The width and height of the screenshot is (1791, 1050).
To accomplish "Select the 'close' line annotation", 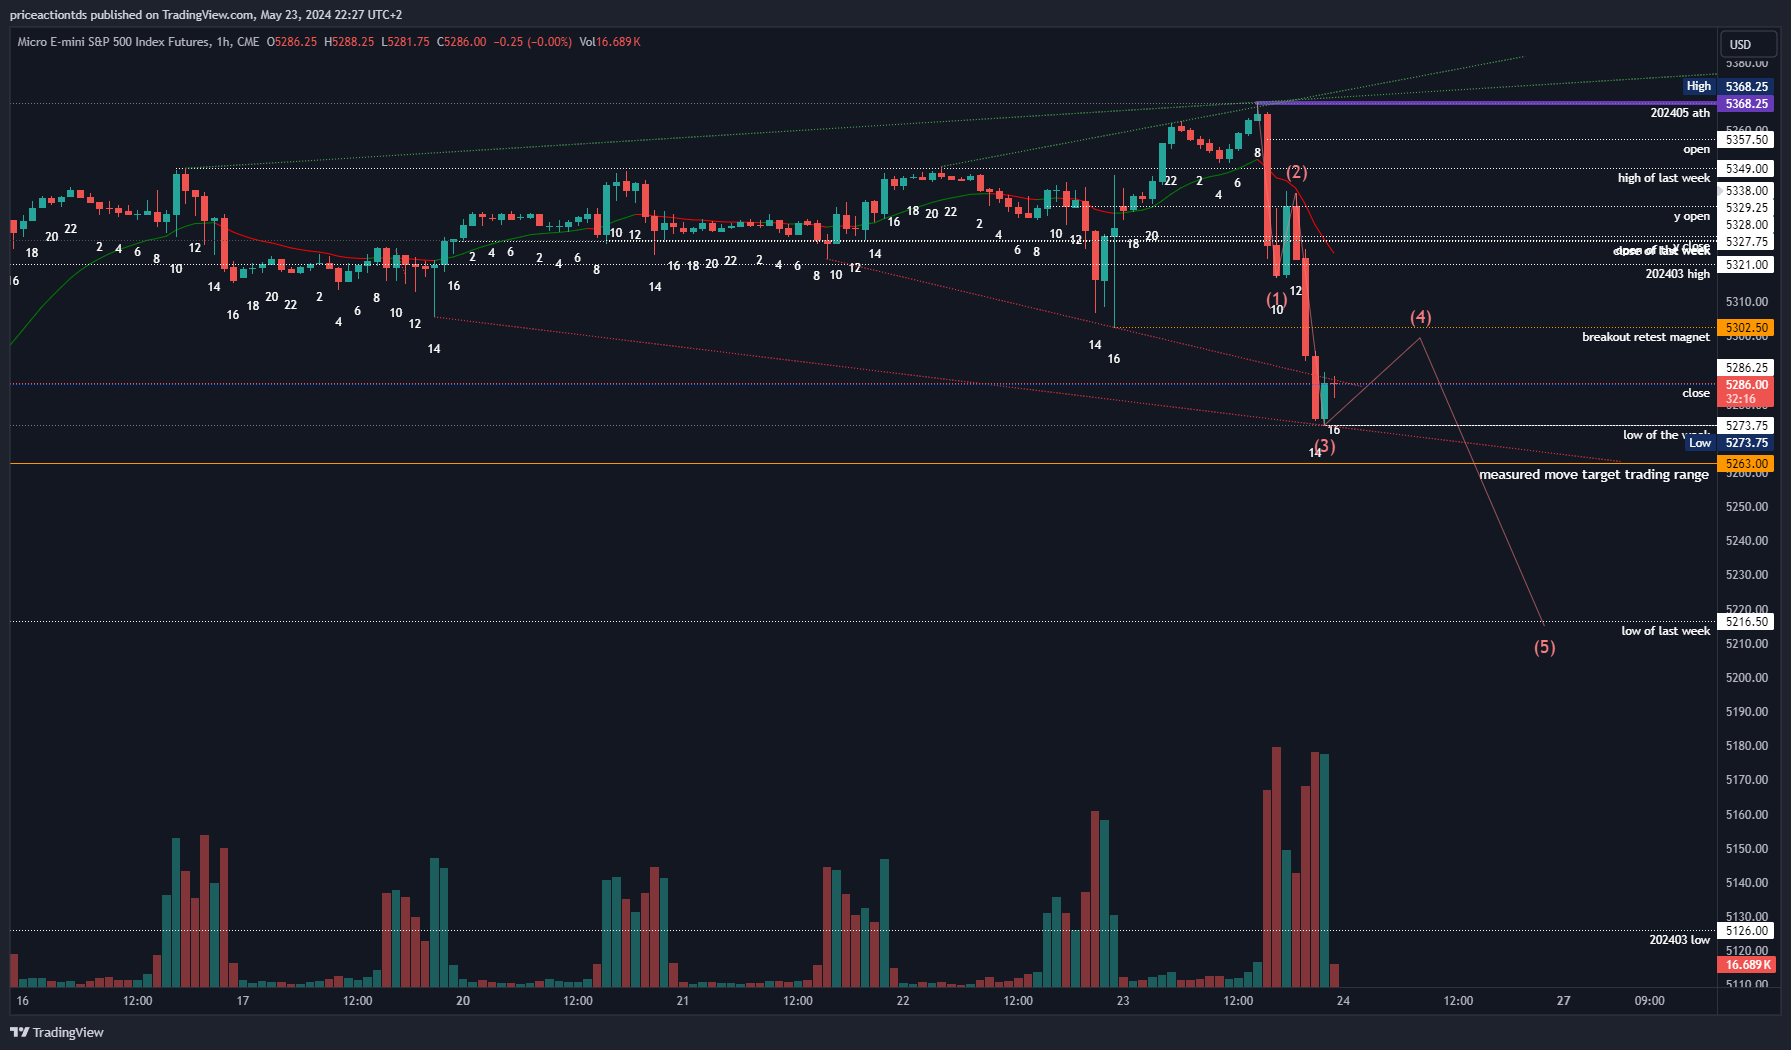I will [x=1696, y=393].
